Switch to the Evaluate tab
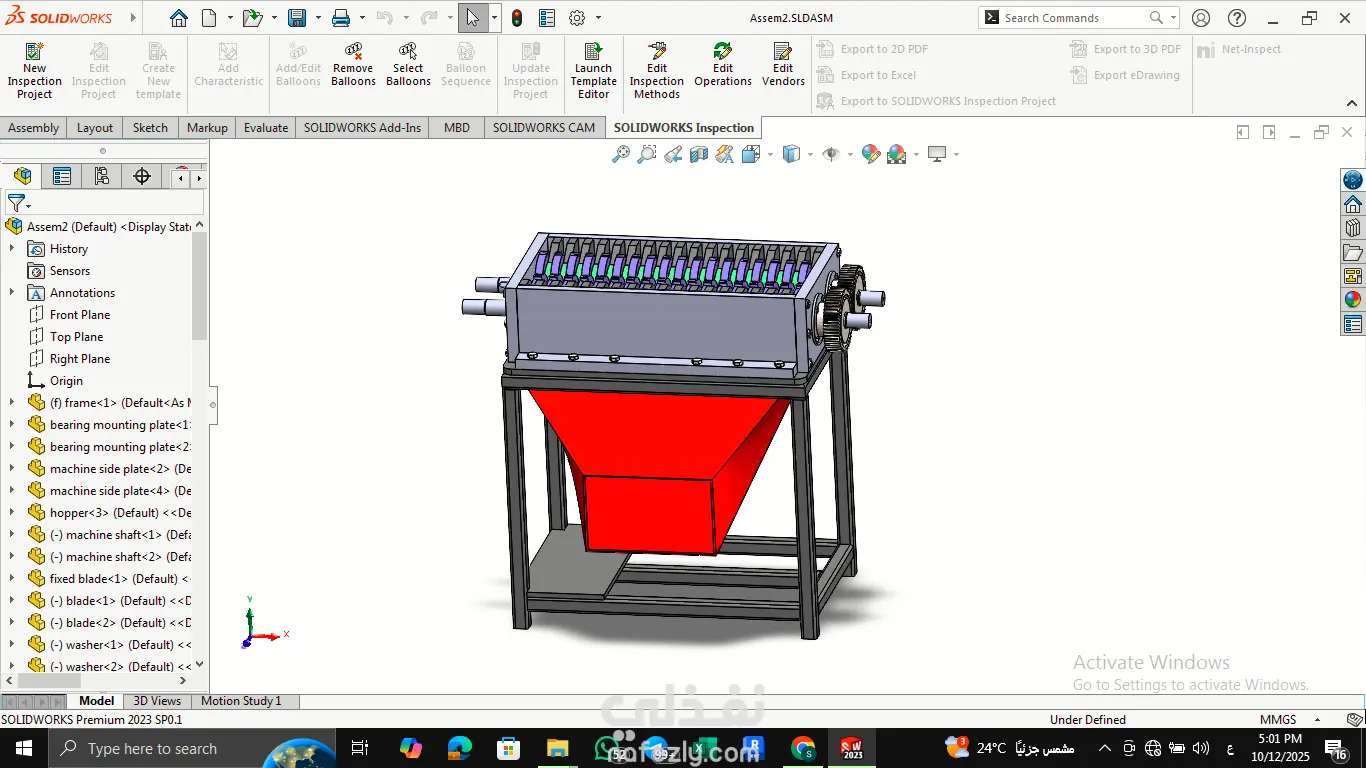 [x=266, y=128]
